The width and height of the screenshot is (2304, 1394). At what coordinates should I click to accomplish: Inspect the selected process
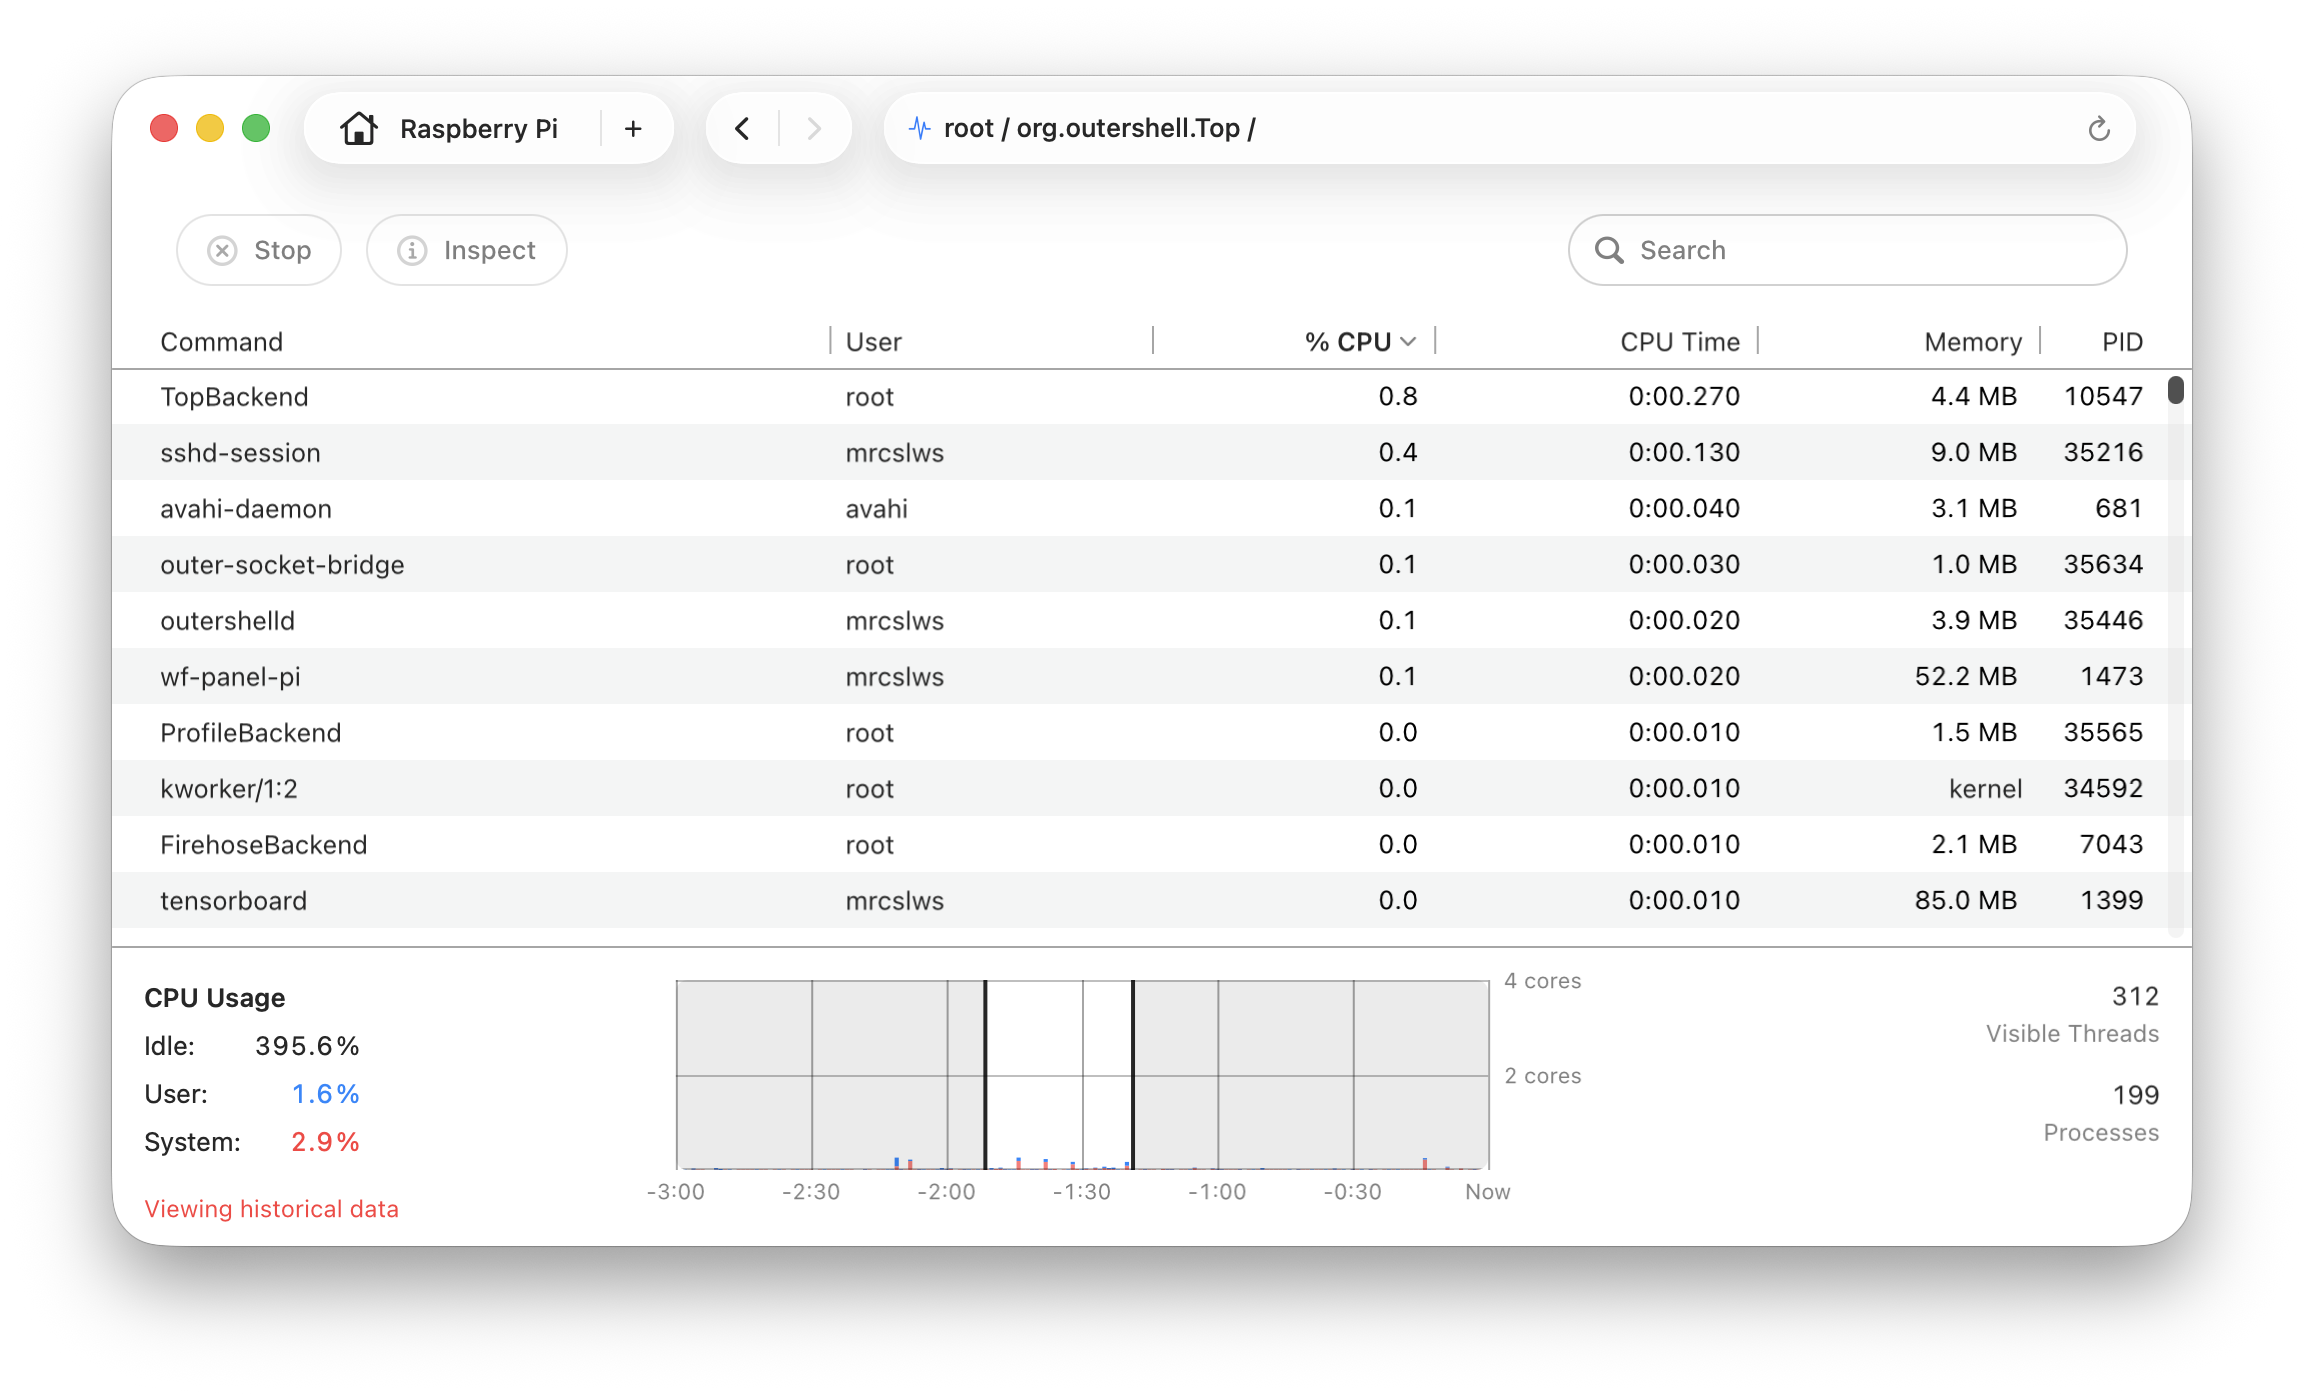pos(467,250)
